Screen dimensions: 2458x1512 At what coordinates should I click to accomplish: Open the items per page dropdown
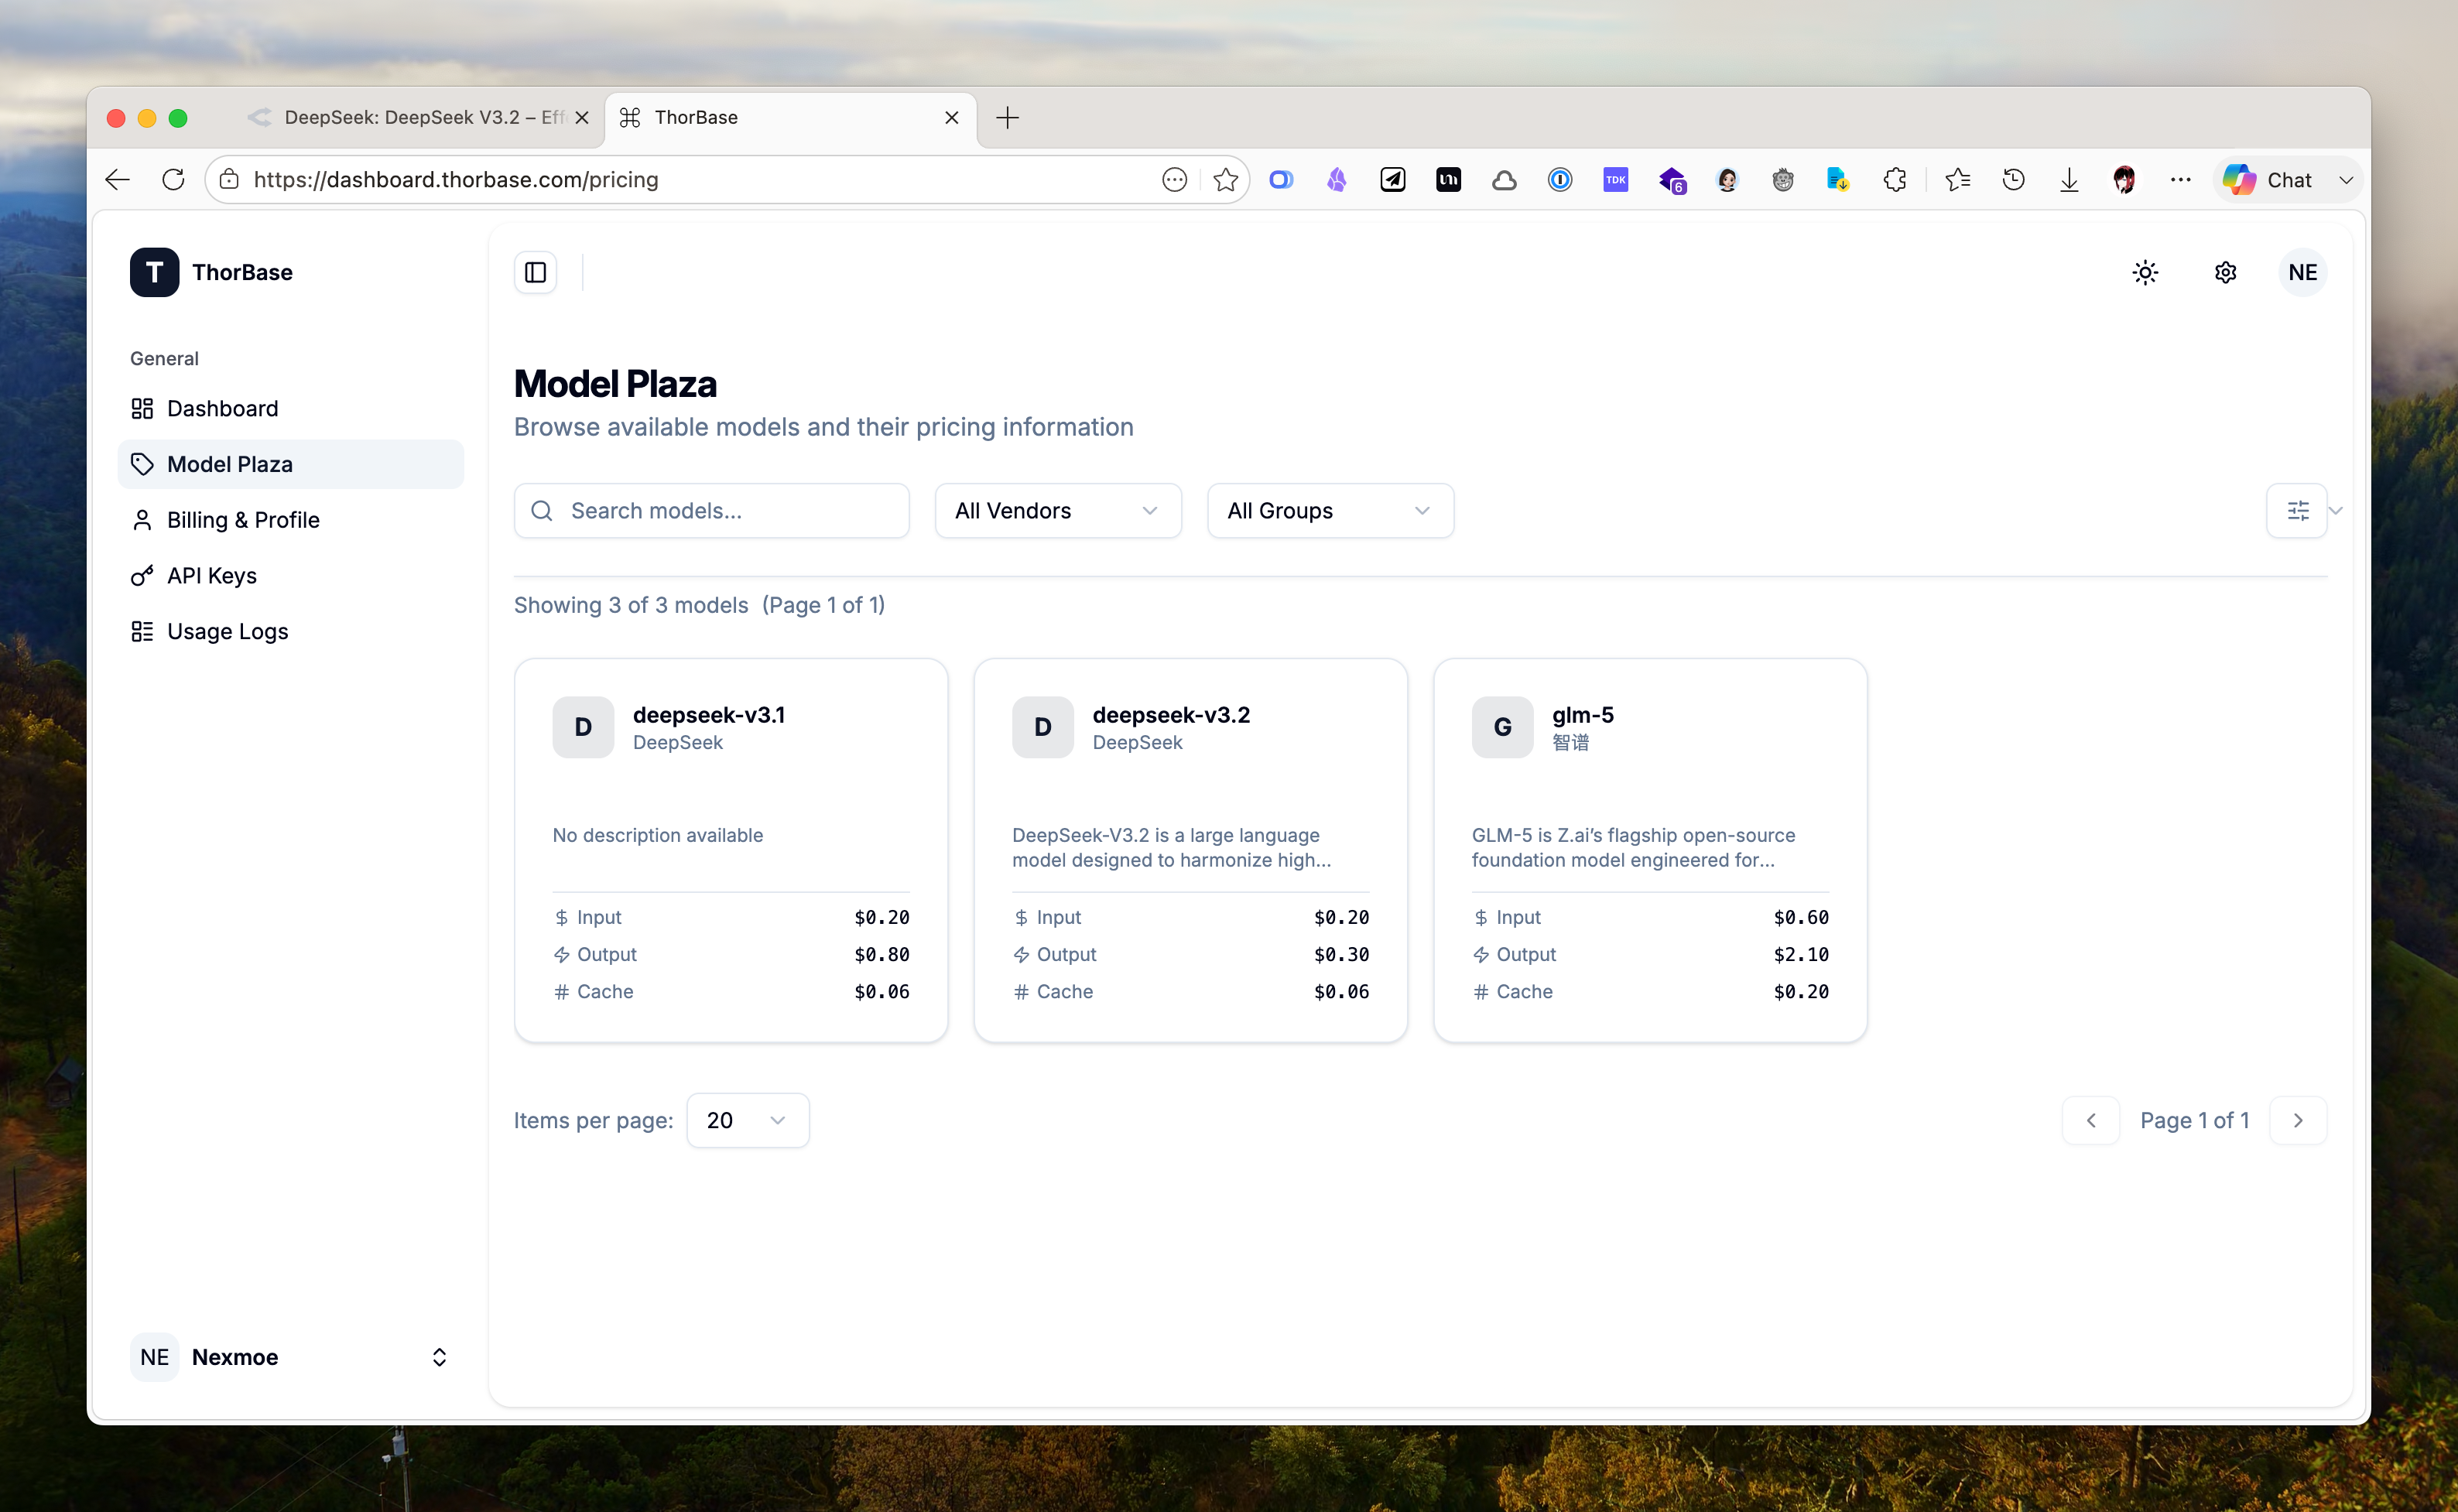tap(747, 1120)
